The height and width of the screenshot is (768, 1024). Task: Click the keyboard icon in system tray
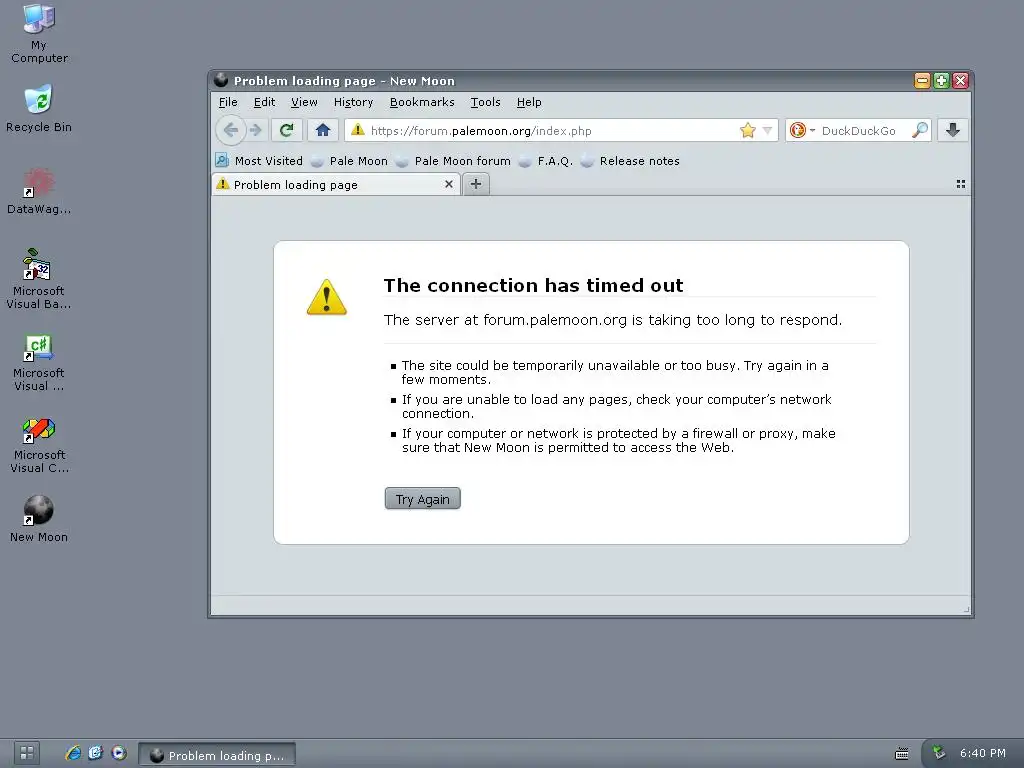(x=902, y=754)
